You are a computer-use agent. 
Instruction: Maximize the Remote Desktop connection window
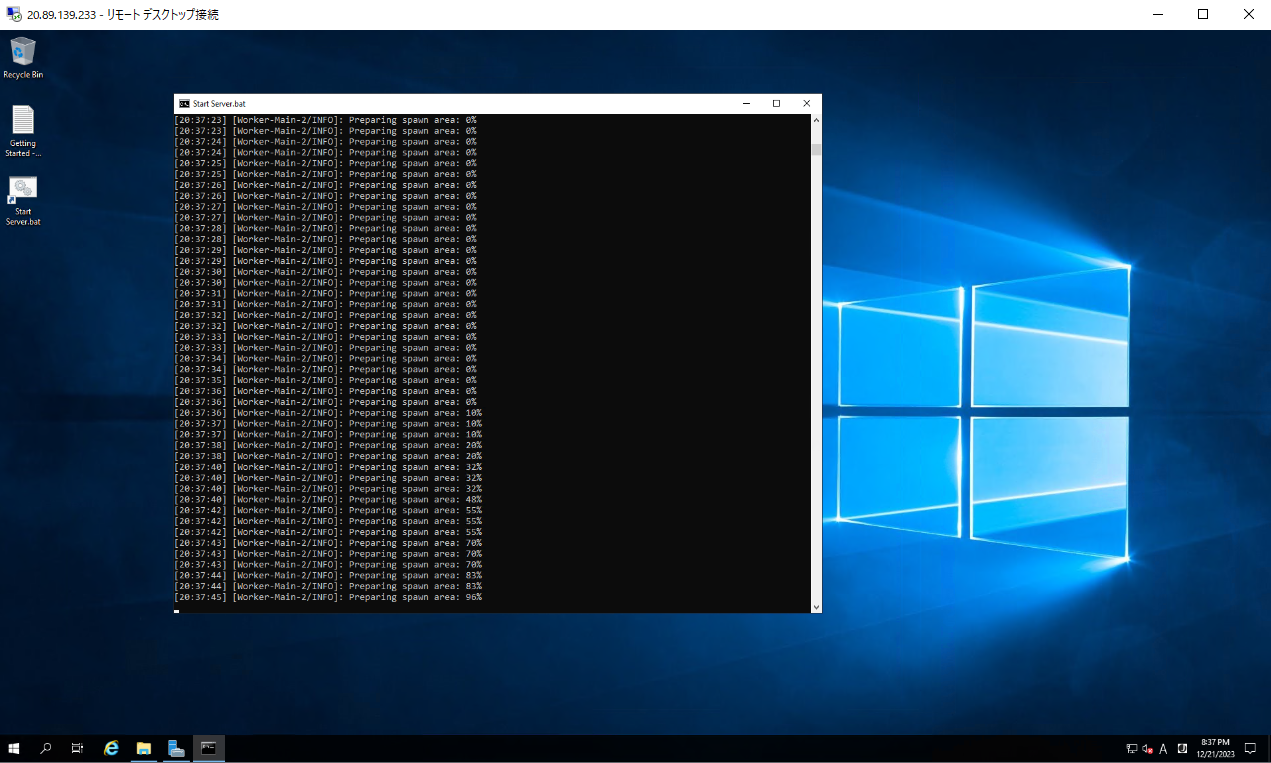click(x=1203, y=14)
